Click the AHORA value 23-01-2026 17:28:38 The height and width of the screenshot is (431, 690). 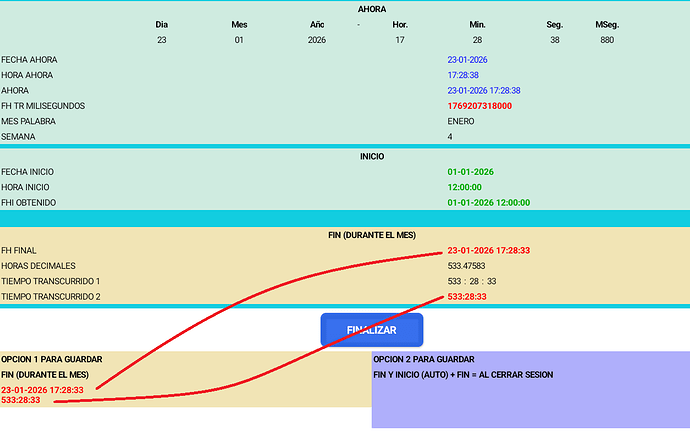coord(484,91)
